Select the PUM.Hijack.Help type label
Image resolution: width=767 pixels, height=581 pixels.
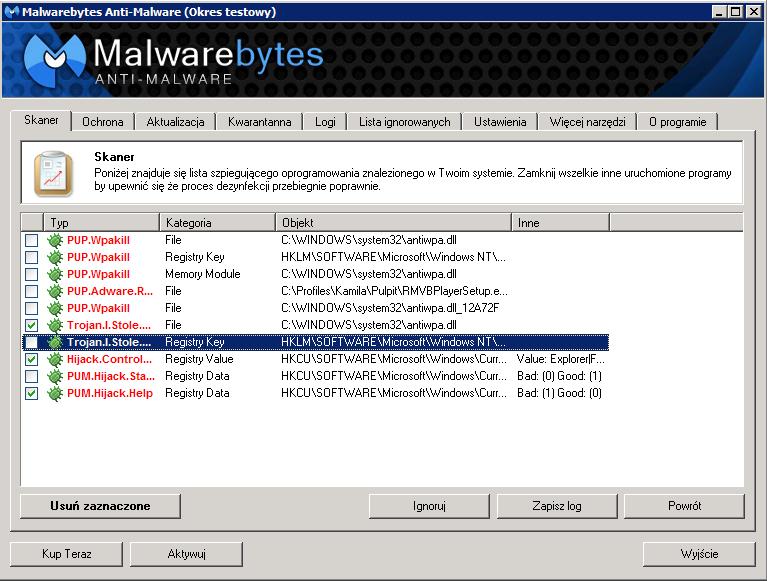pos(110,394)
